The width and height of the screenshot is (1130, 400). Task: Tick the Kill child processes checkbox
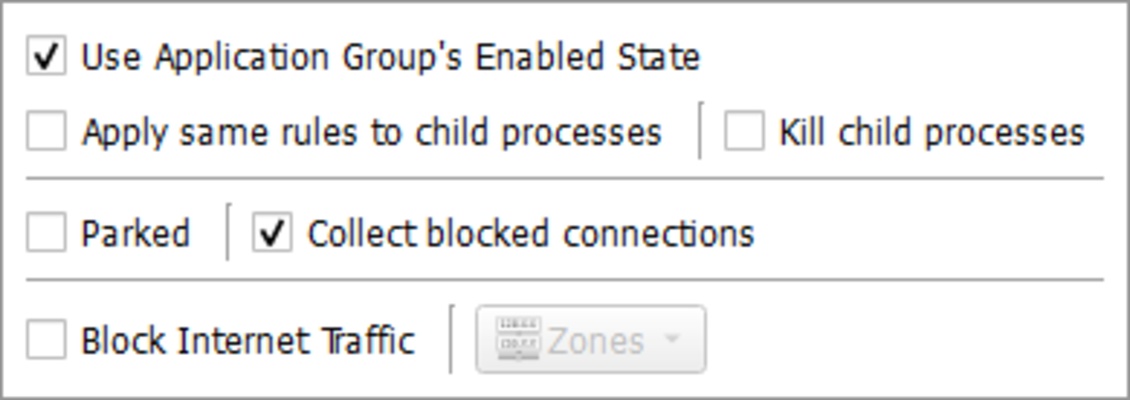tap(744, 132)
